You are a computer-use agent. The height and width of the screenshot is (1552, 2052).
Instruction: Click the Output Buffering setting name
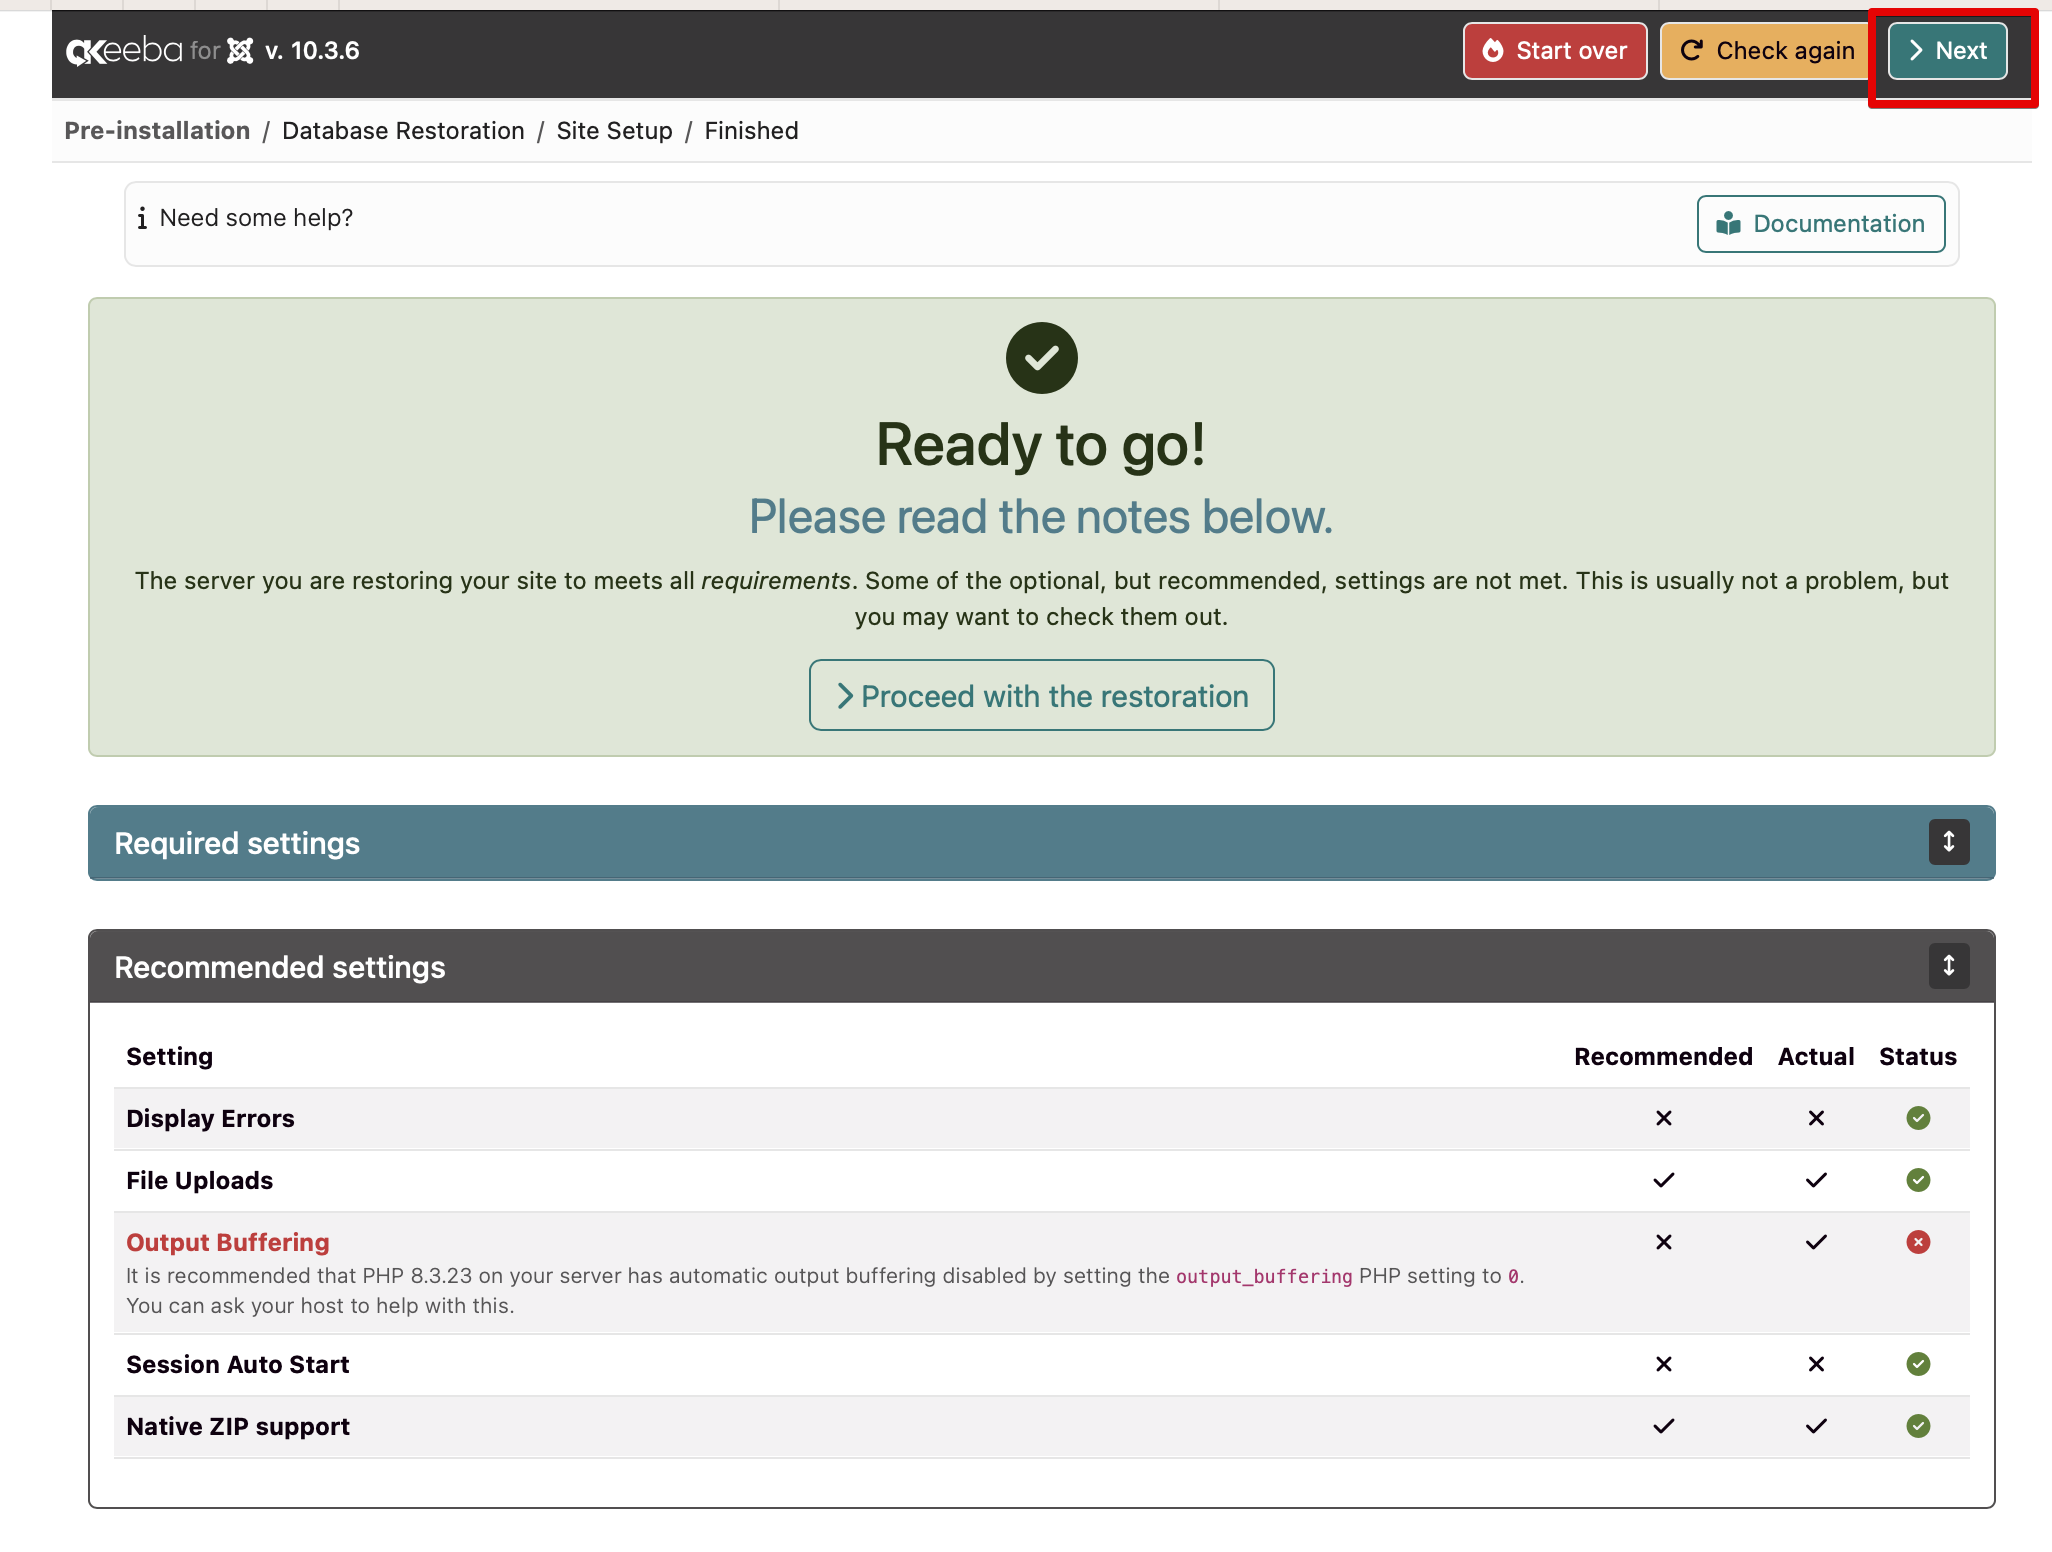click(x=228, y=1242)
